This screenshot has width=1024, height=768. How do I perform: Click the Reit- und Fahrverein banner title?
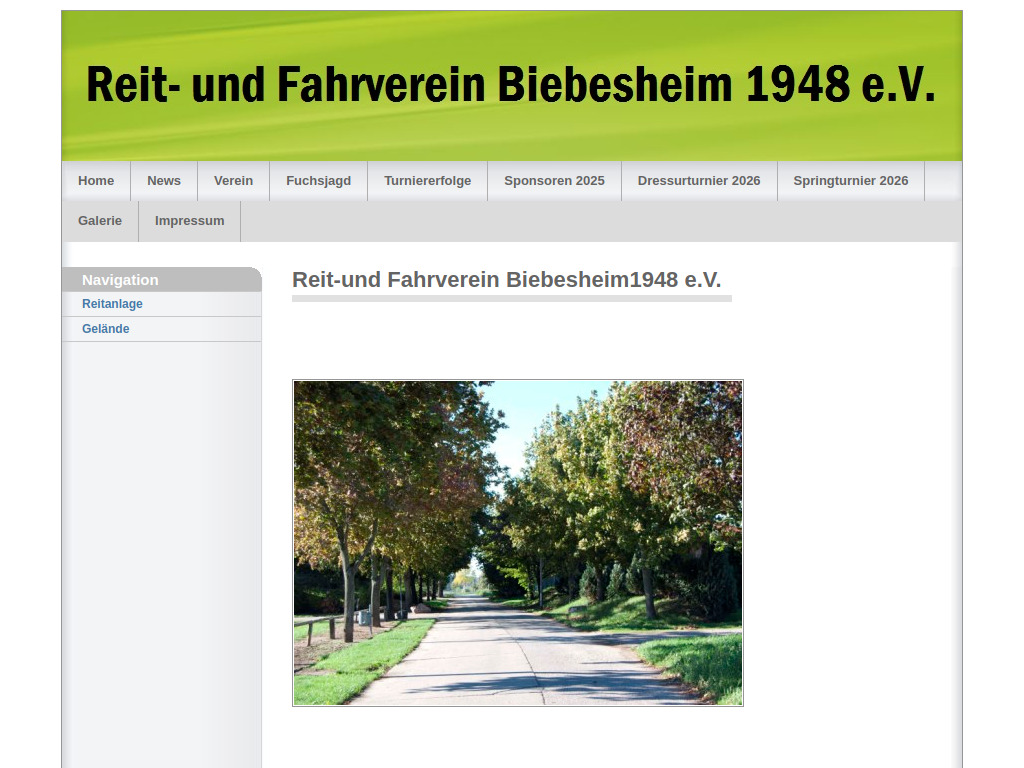pyautogui.click(x=510, y=84)
